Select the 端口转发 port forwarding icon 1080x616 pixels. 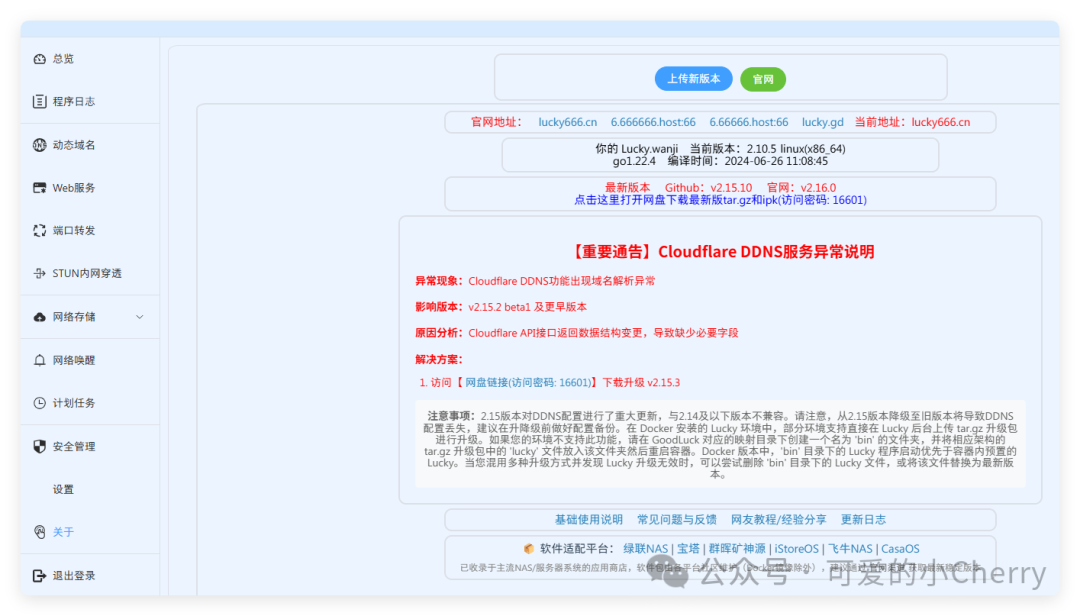[x=38, y=230]
